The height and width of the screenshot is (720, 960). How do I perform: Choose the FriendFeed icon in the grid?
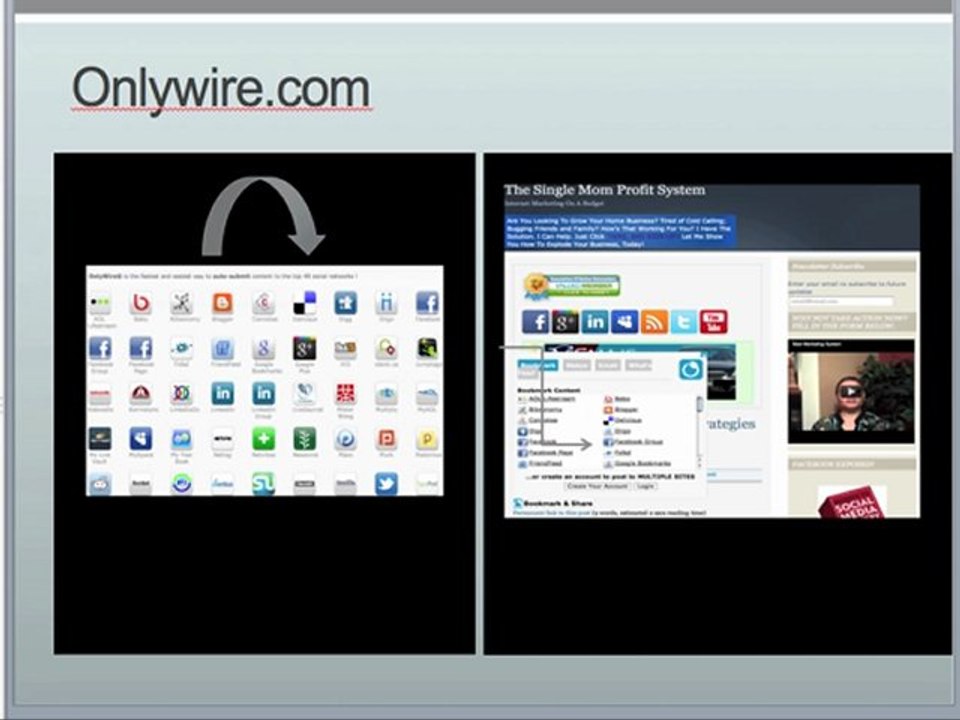coord(222,348)
